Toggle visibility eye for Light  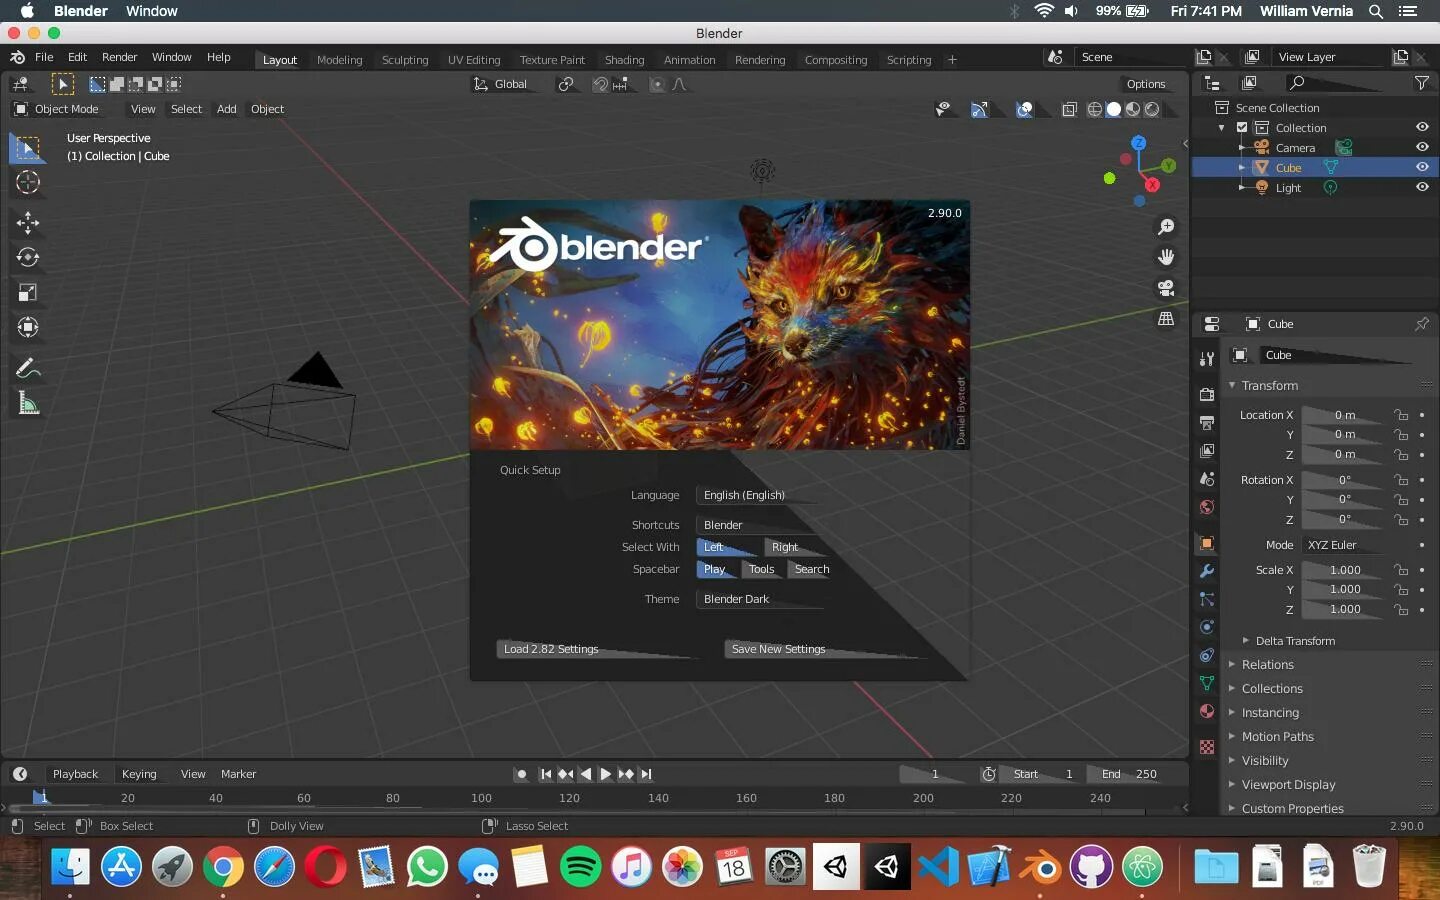tap(1422, 187)
